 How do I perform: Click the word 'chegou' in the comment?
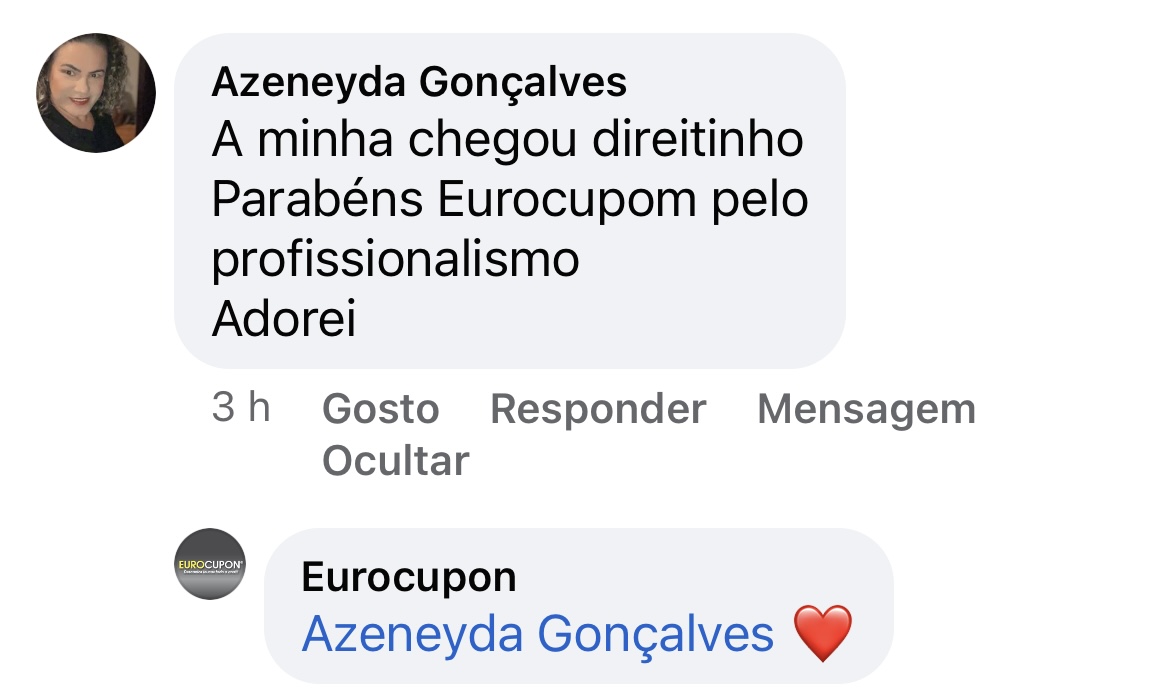(x=492, y=140)
